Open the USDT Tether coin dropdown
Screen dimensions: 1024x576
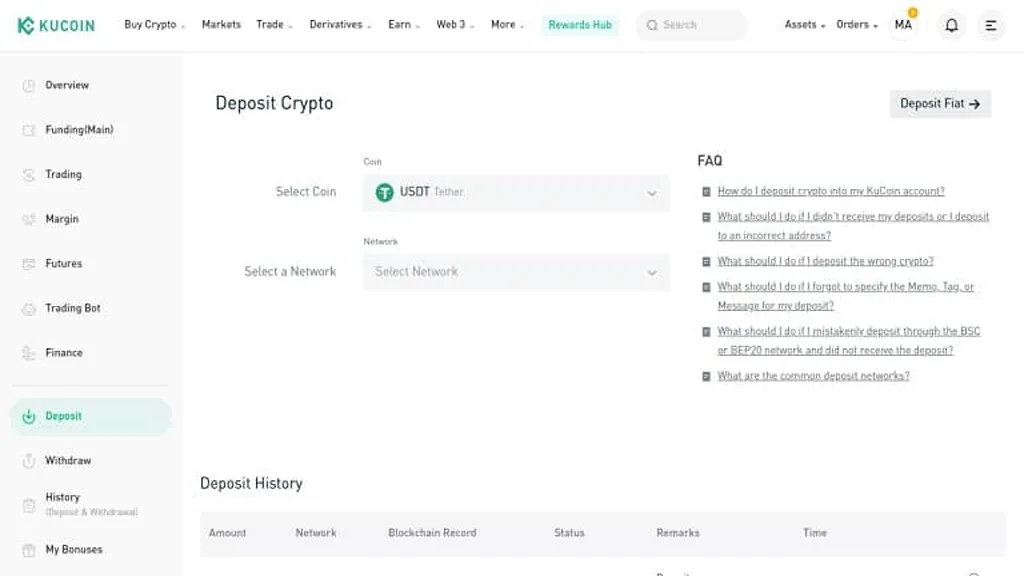516,192
